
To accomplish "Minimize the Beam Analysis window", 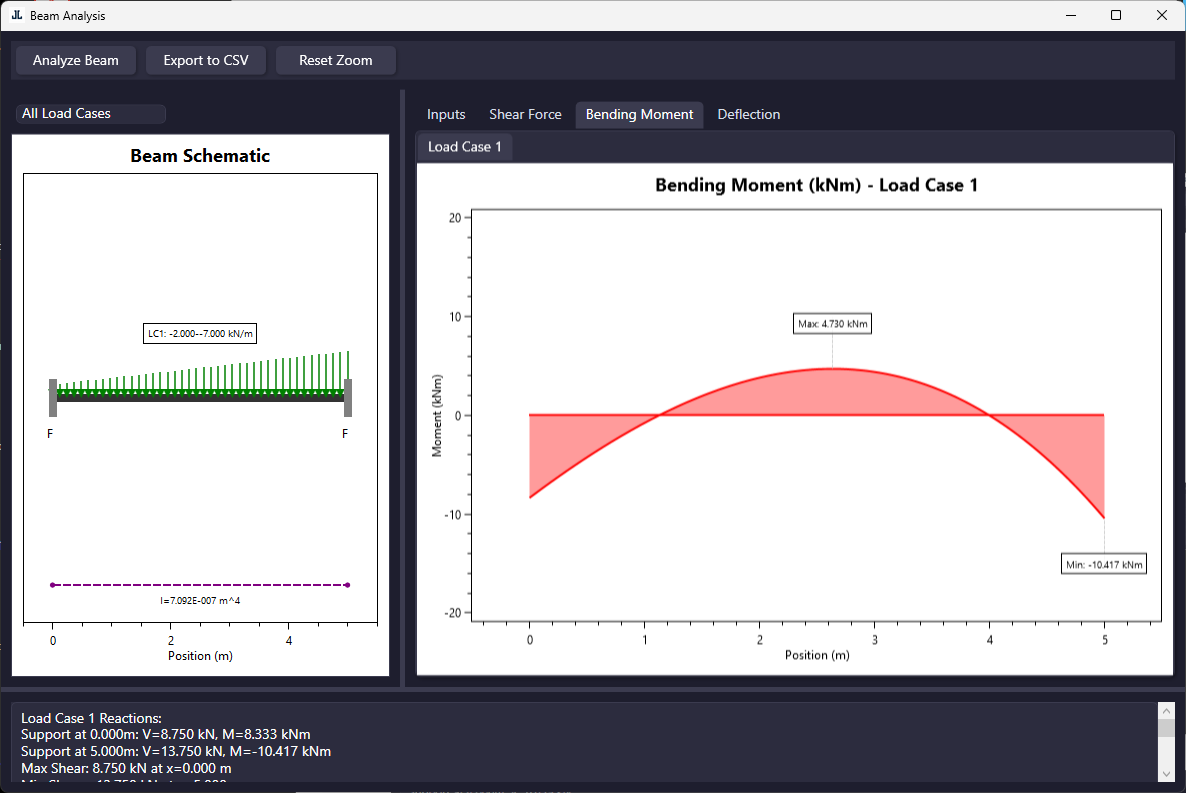I will click(1071, 16).
